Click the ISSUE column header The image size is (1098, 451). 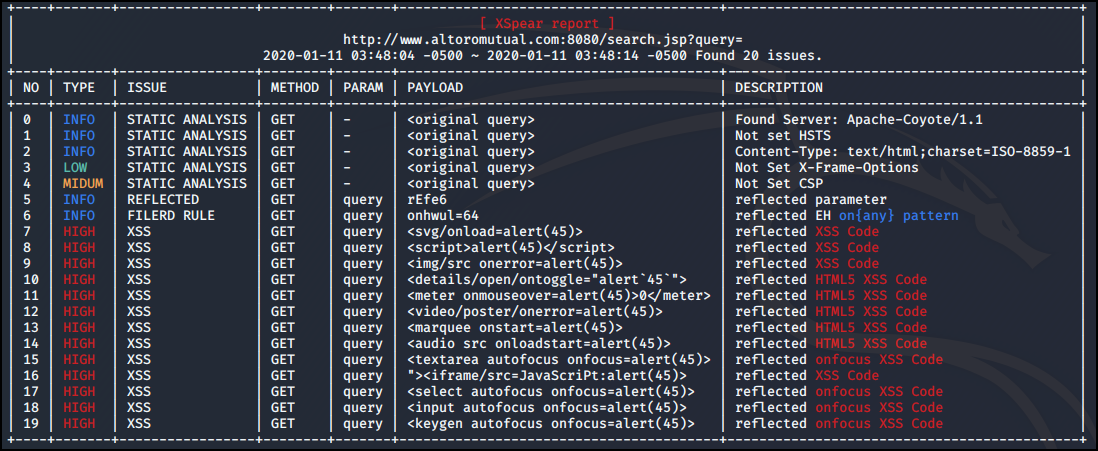coord(146,88)
